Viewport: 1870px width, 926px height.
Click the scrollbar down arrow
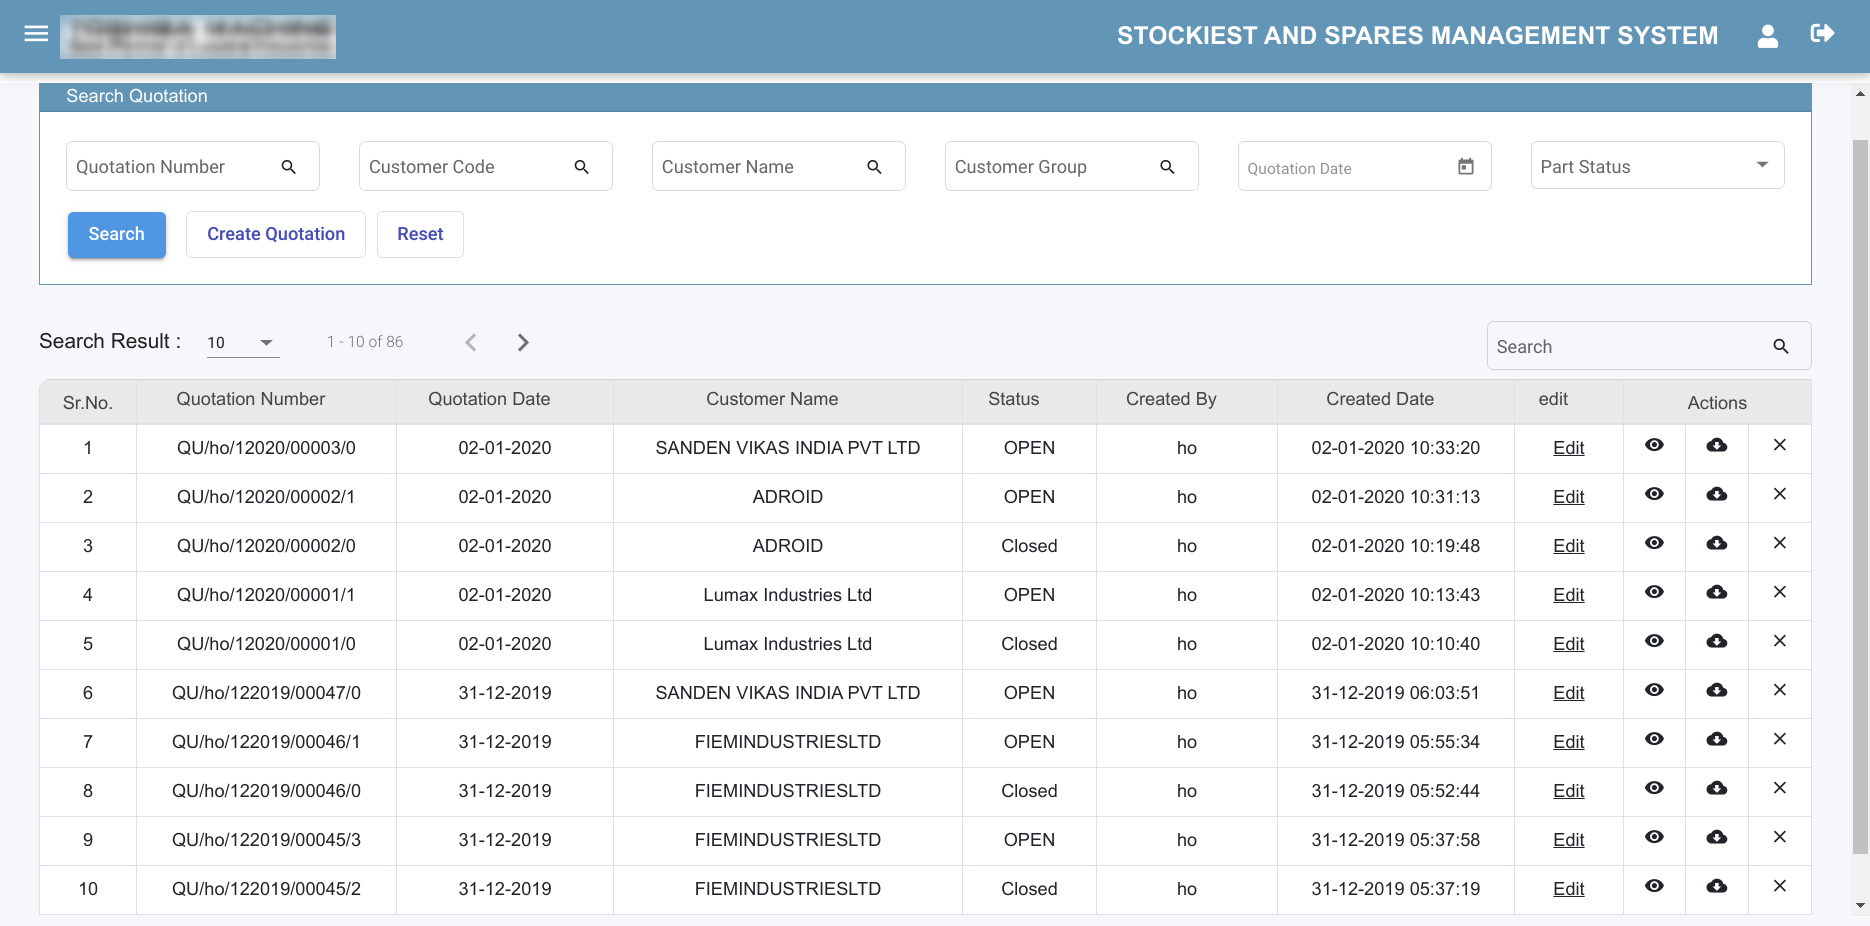[1860, 906]
